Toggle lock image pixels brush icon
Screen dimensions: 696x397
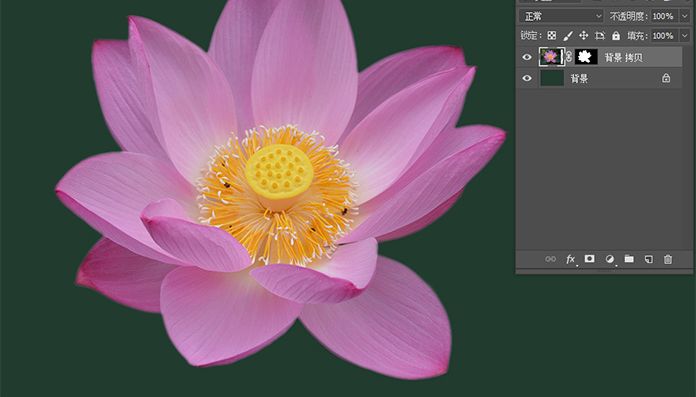click(x=568, y=36)
